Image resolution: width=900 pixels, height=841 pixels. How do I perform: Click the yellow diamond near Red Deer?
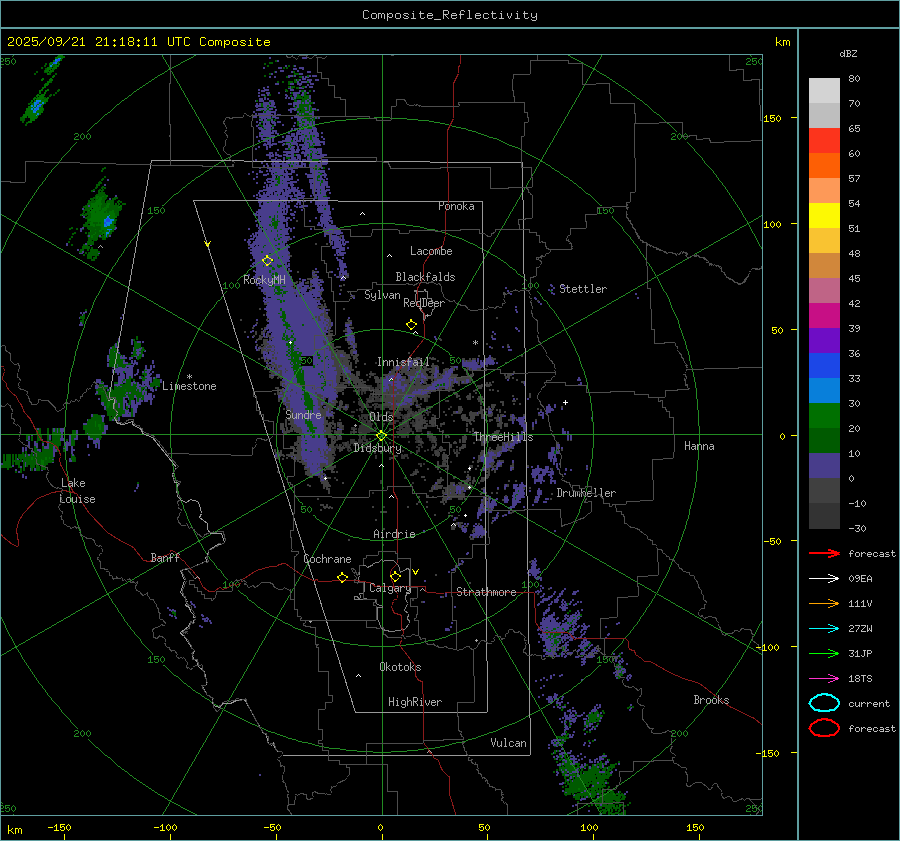pyautogui.click(x=411, y=325)
